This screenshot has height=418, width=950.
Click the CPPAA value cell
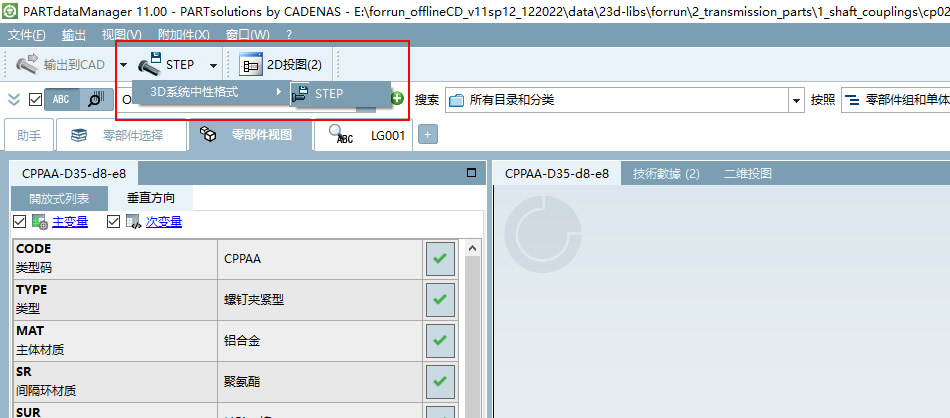coord(320,259)
